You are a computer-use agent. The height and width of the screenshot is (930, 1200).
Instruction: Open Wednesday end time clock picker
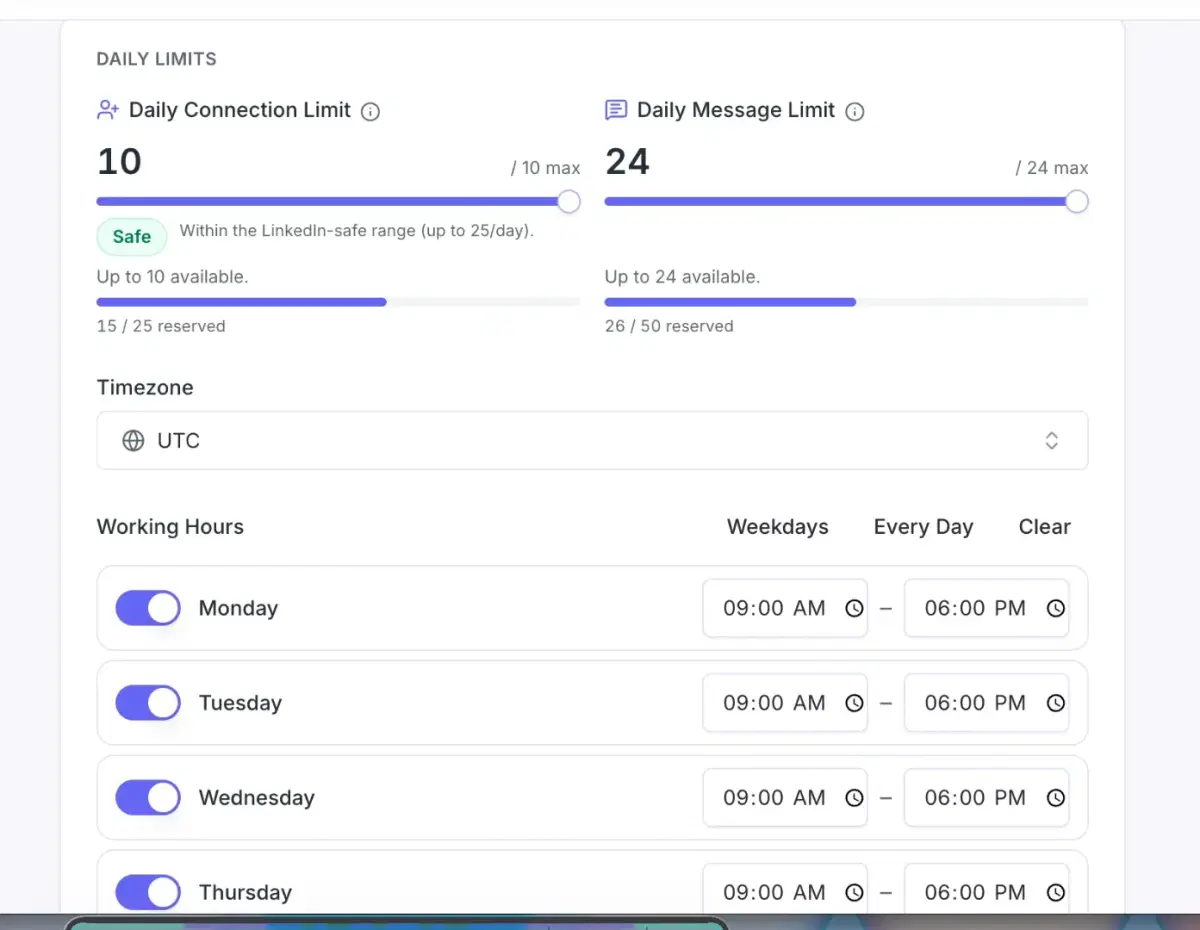click(x=1056, y=798)
